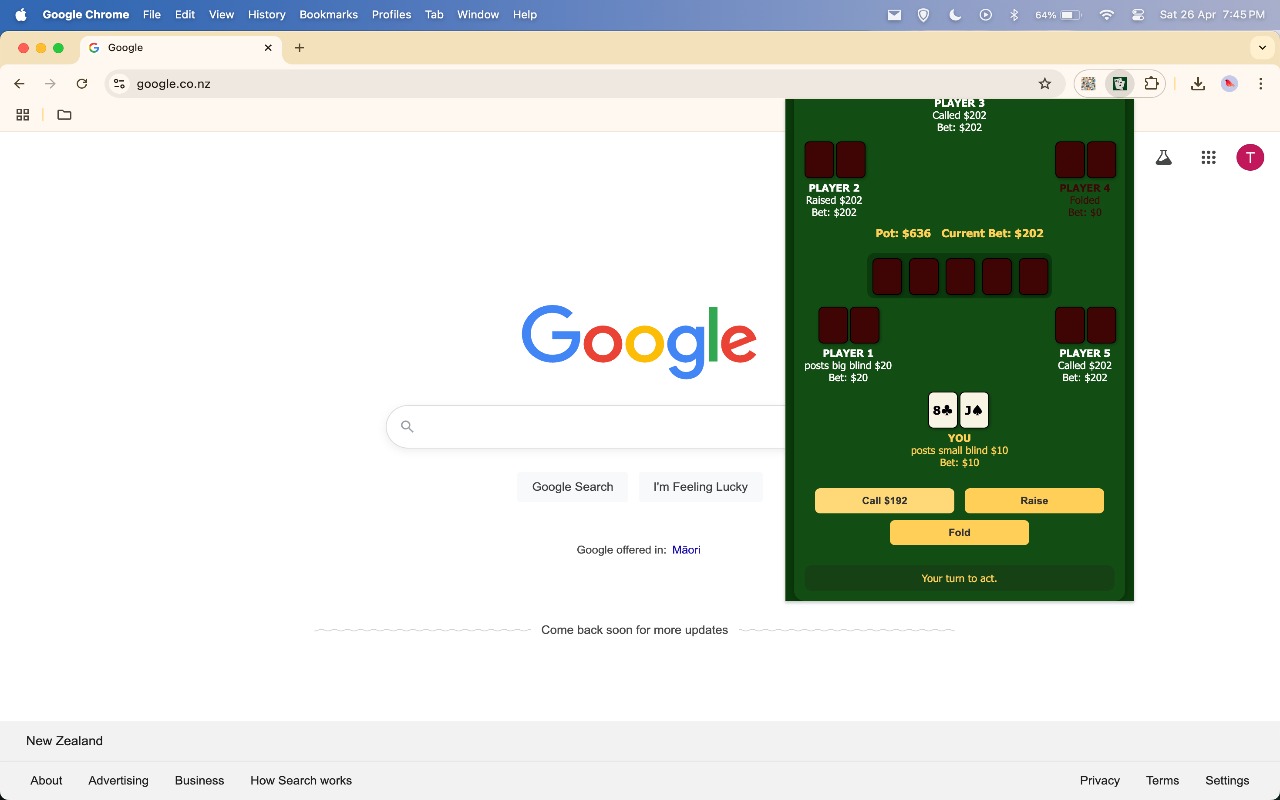
Task: Click the mail icon in the menu bar
Action: pos(894,15)
